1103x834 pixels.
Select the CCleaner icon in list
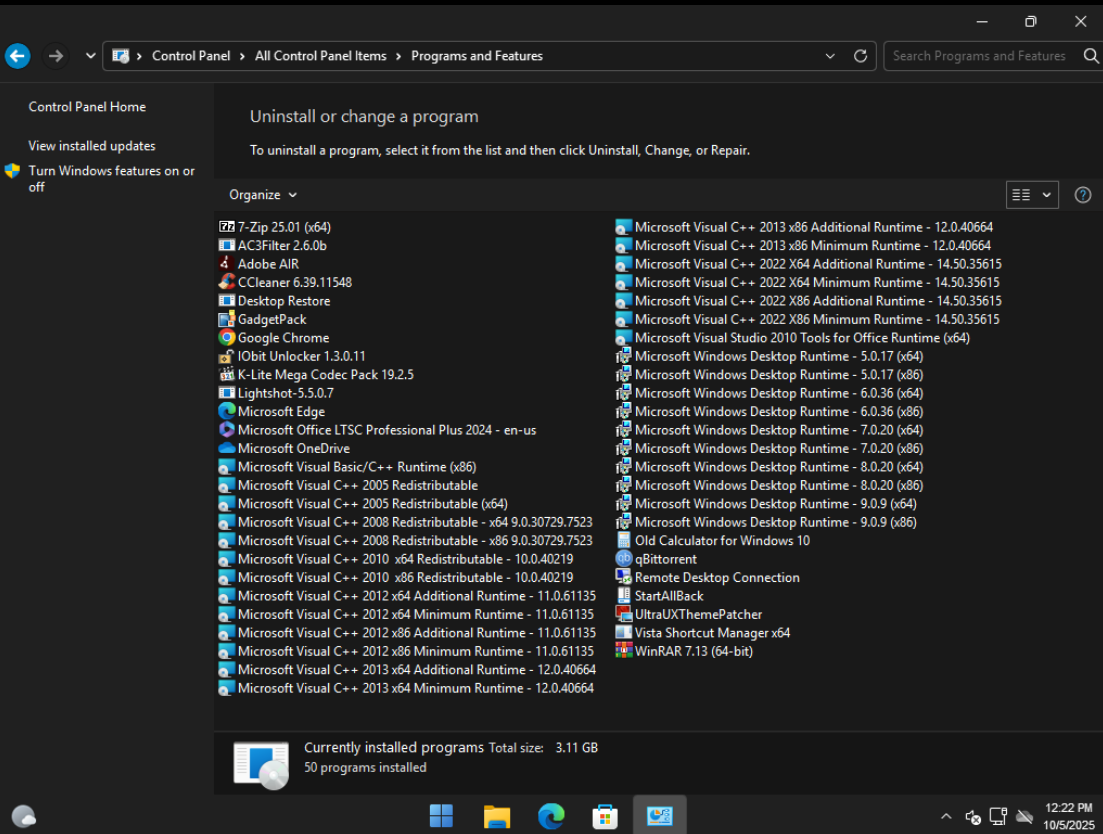click(x=227, y=282)
